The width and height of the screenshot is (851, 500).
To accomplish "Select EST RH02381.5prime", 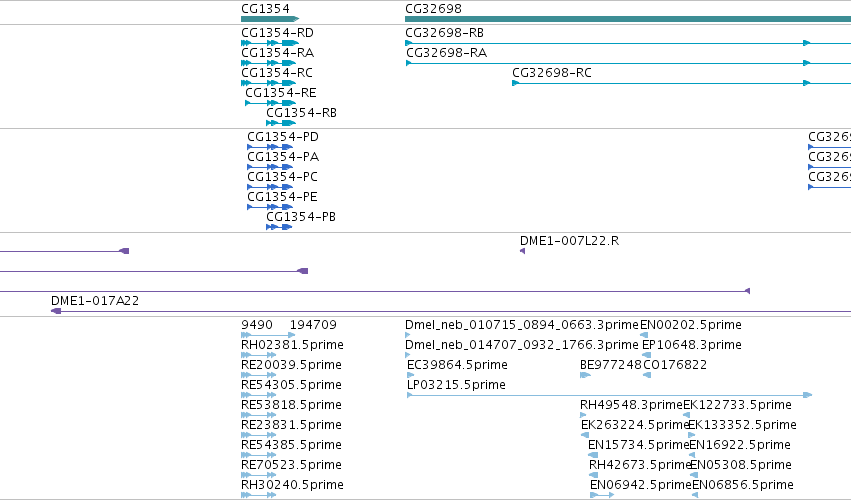I will (292, 345).
